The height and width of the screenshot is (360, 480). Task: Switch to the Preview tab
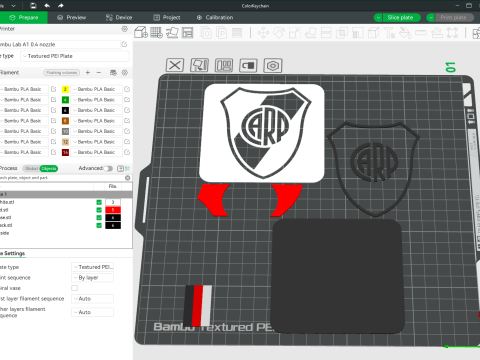click(71, 17)
